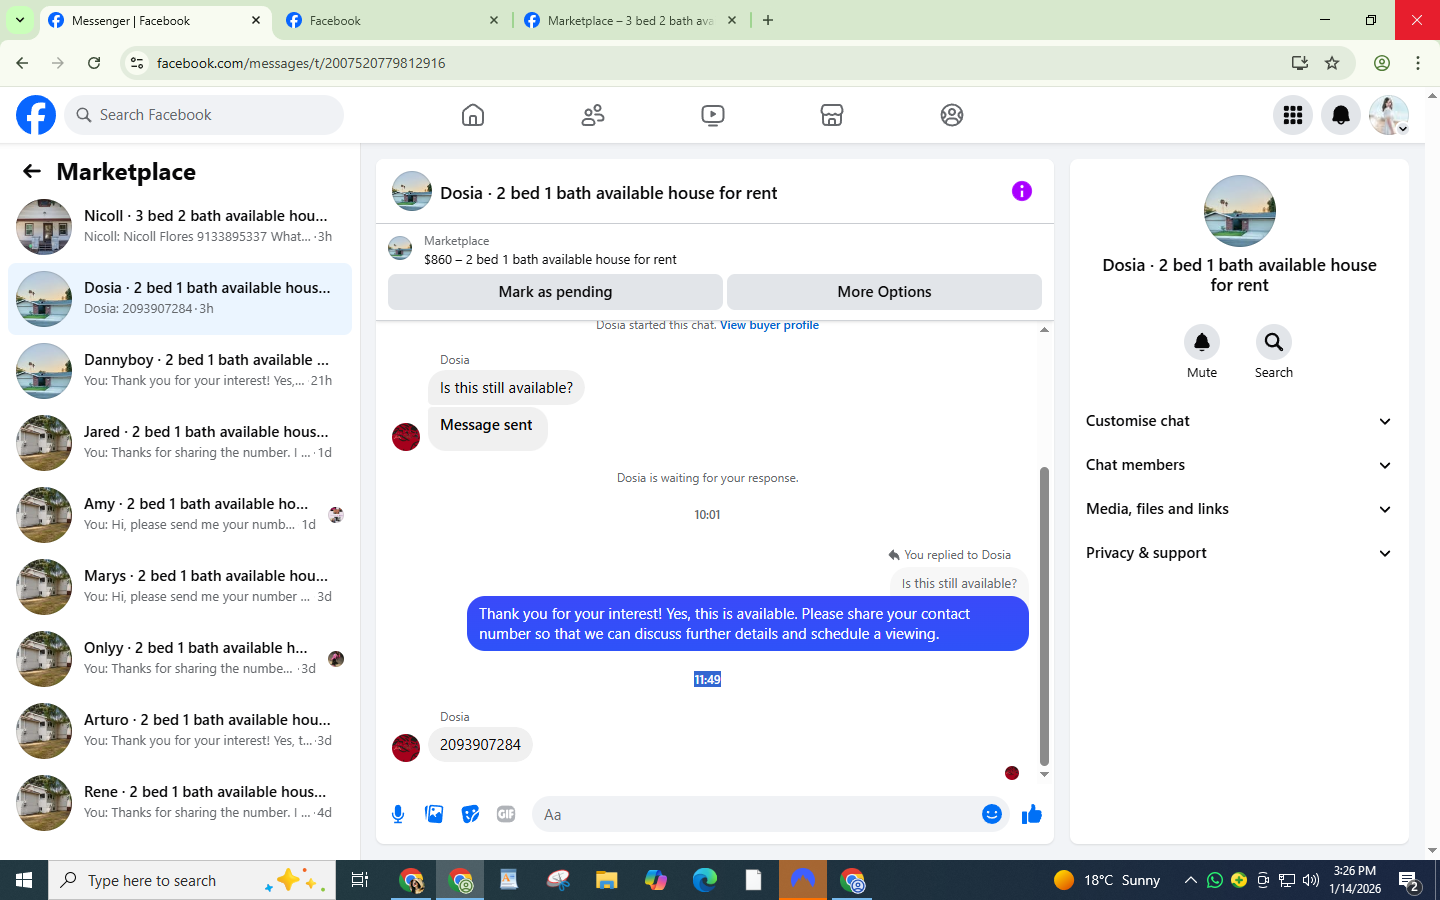The height and width of the screenshot is (900, 1440).
Task: Attach a file or photo icon
Action: pos(434,814)
